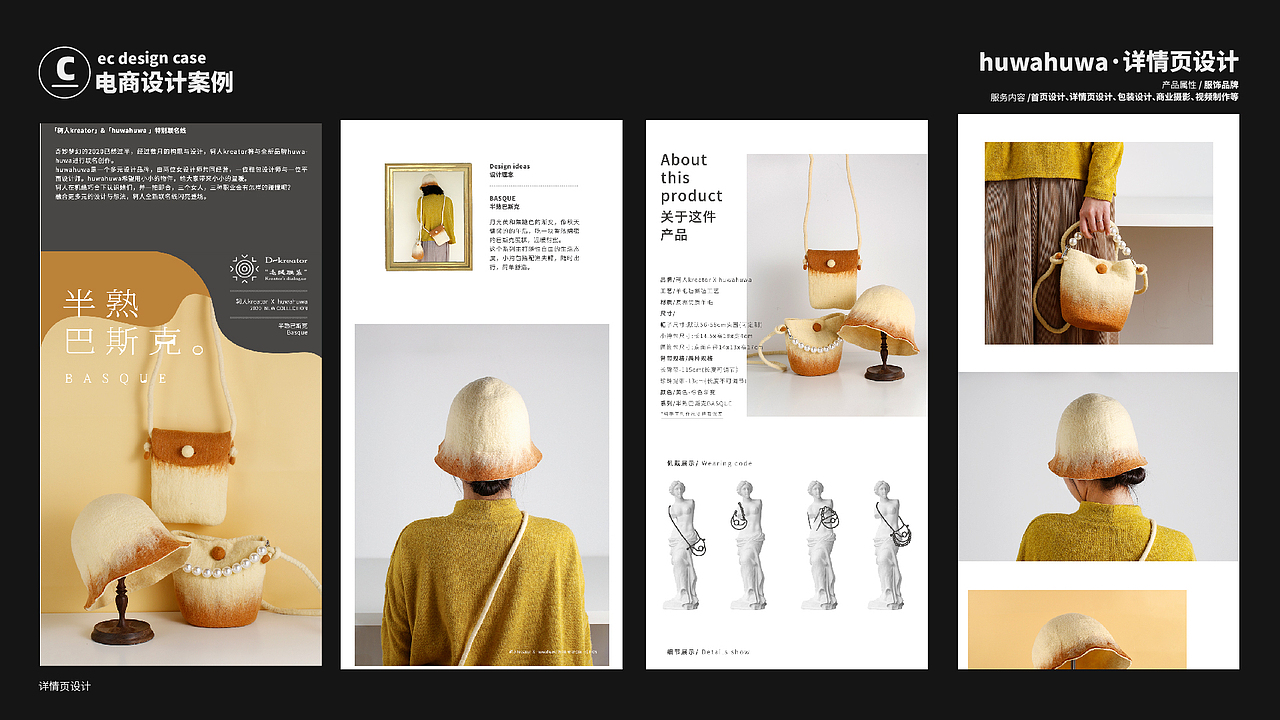Open the cropped hat image on yellow background
The height and width of the screenshot is (720, 1280).
(1077, 629)
